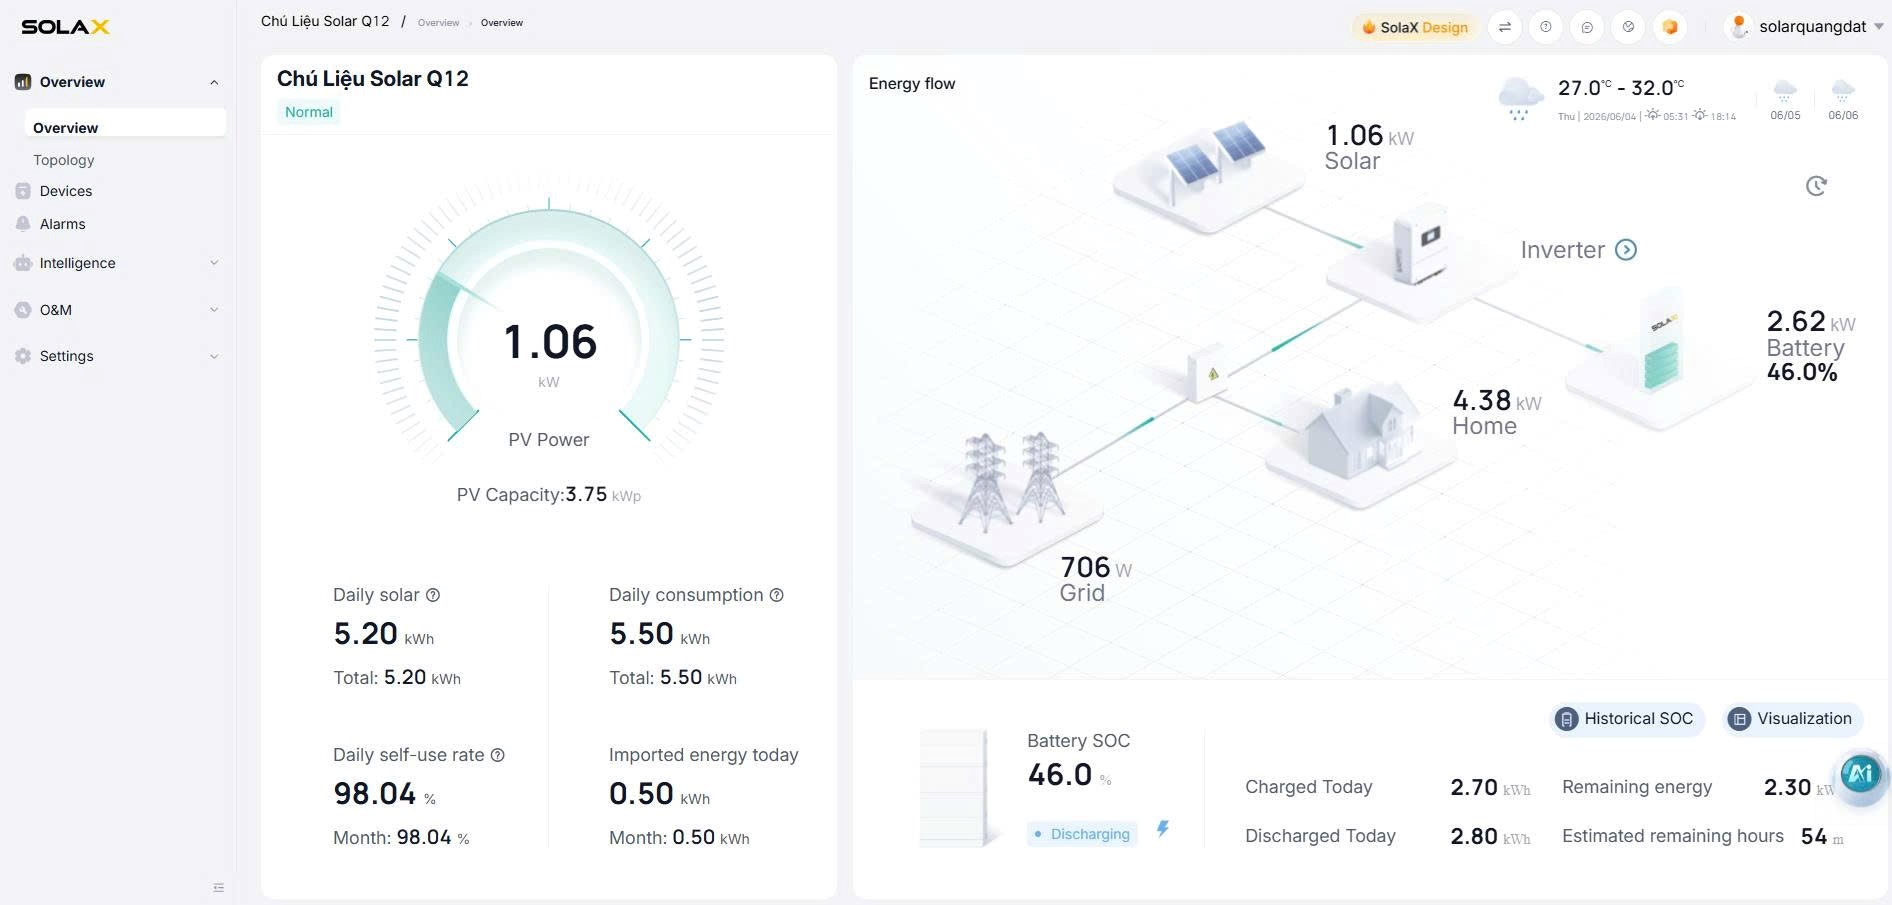This screenshot has height=905, width=1892.
Task: Collapse the sidebar with bottom toggle icon
Action: [x=218, y=888]
